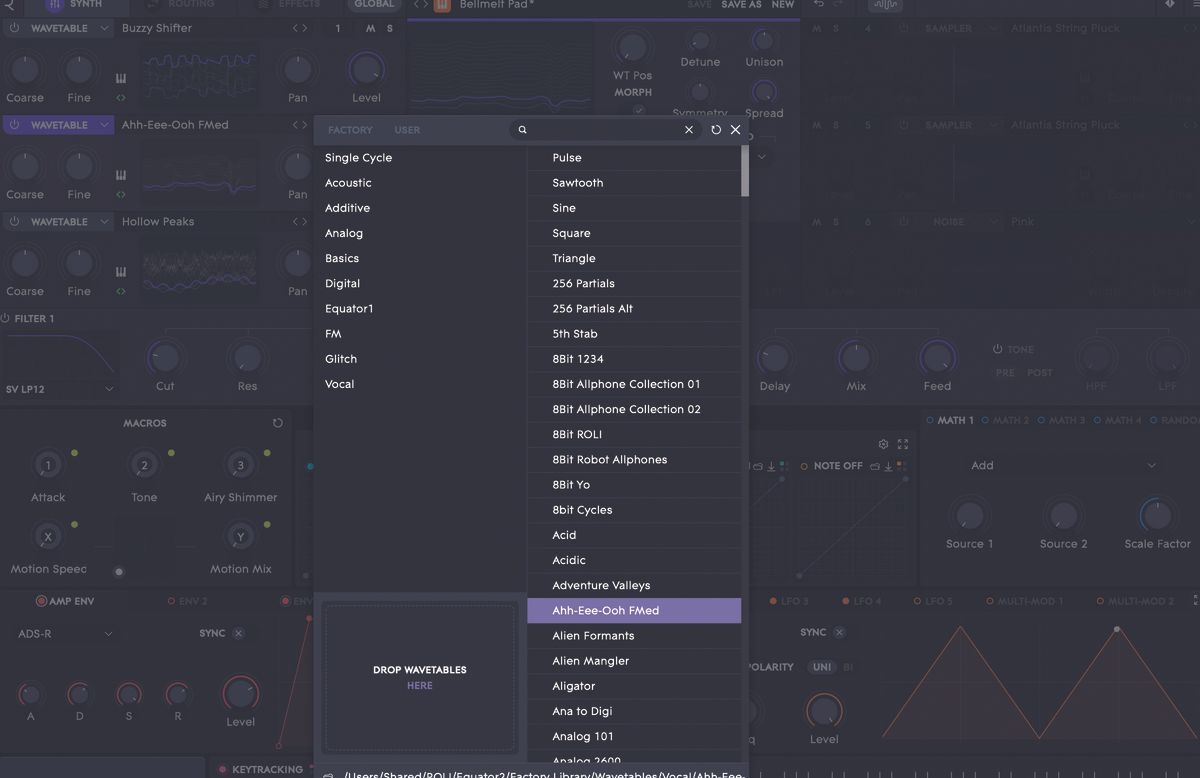The width and height of the screenshot is (1200, 778).
Task: Click the Bellmelt Pad preset icon in the header
Action: (x=441, y=5)
